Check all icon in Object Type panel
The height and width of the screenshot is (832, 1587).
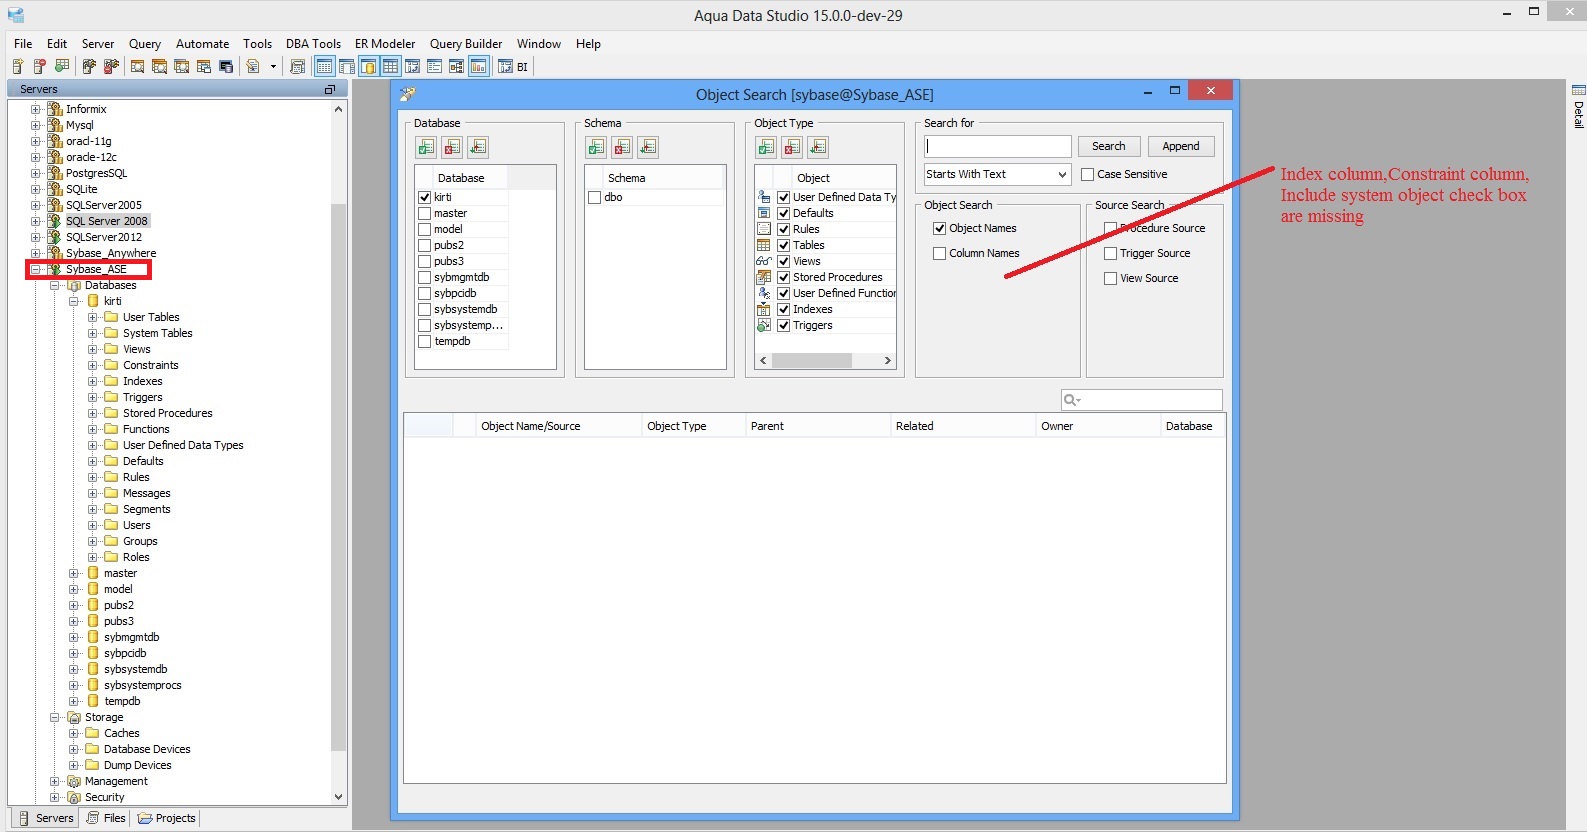(x=766, y=147)
